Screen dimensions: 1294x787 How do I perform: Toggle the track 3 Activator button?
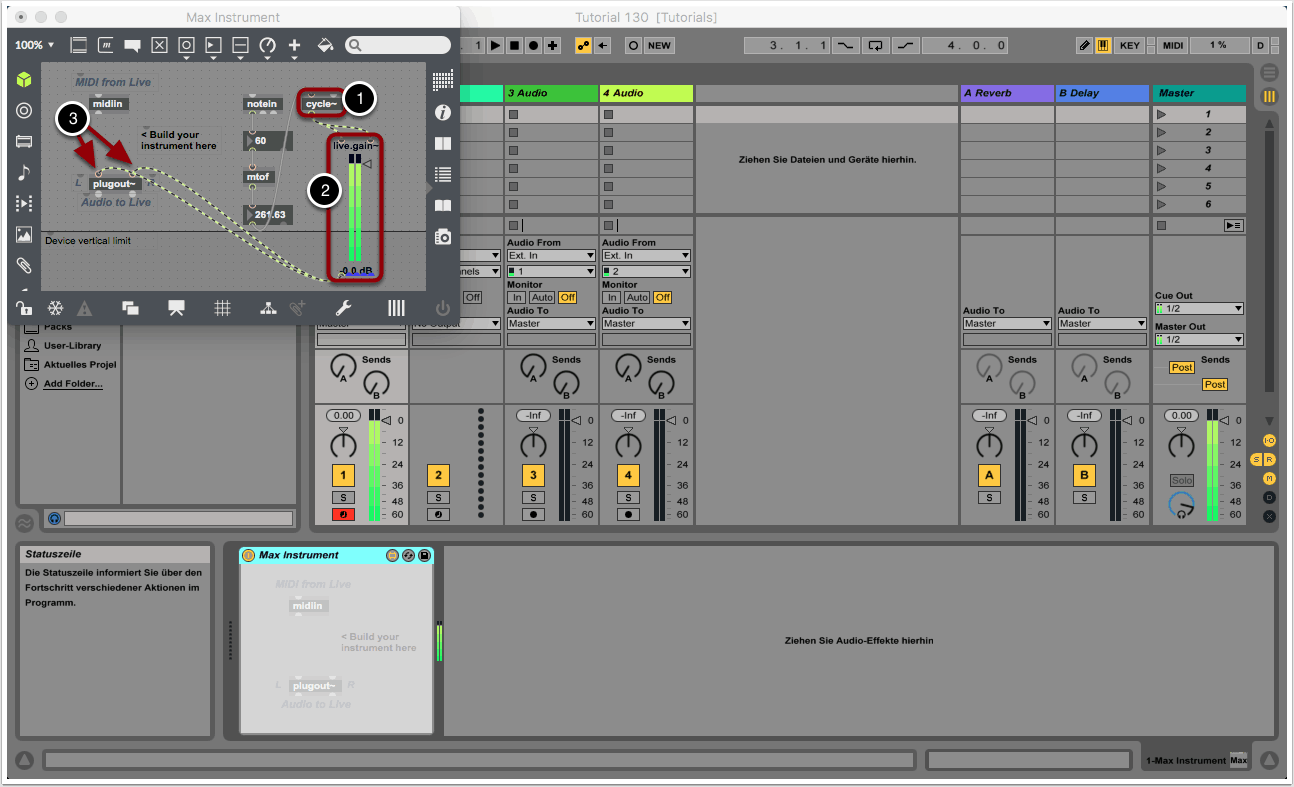pyautogui.click(x=533, y=475)
